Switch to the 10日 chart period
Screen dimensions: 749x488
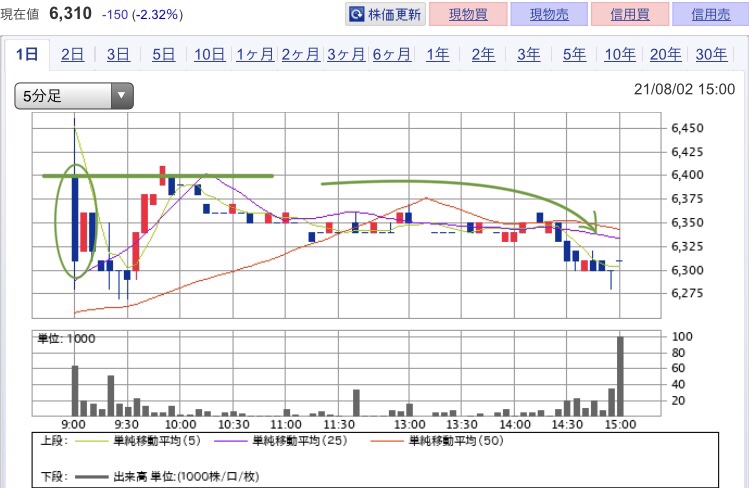[x=209, y=54]
